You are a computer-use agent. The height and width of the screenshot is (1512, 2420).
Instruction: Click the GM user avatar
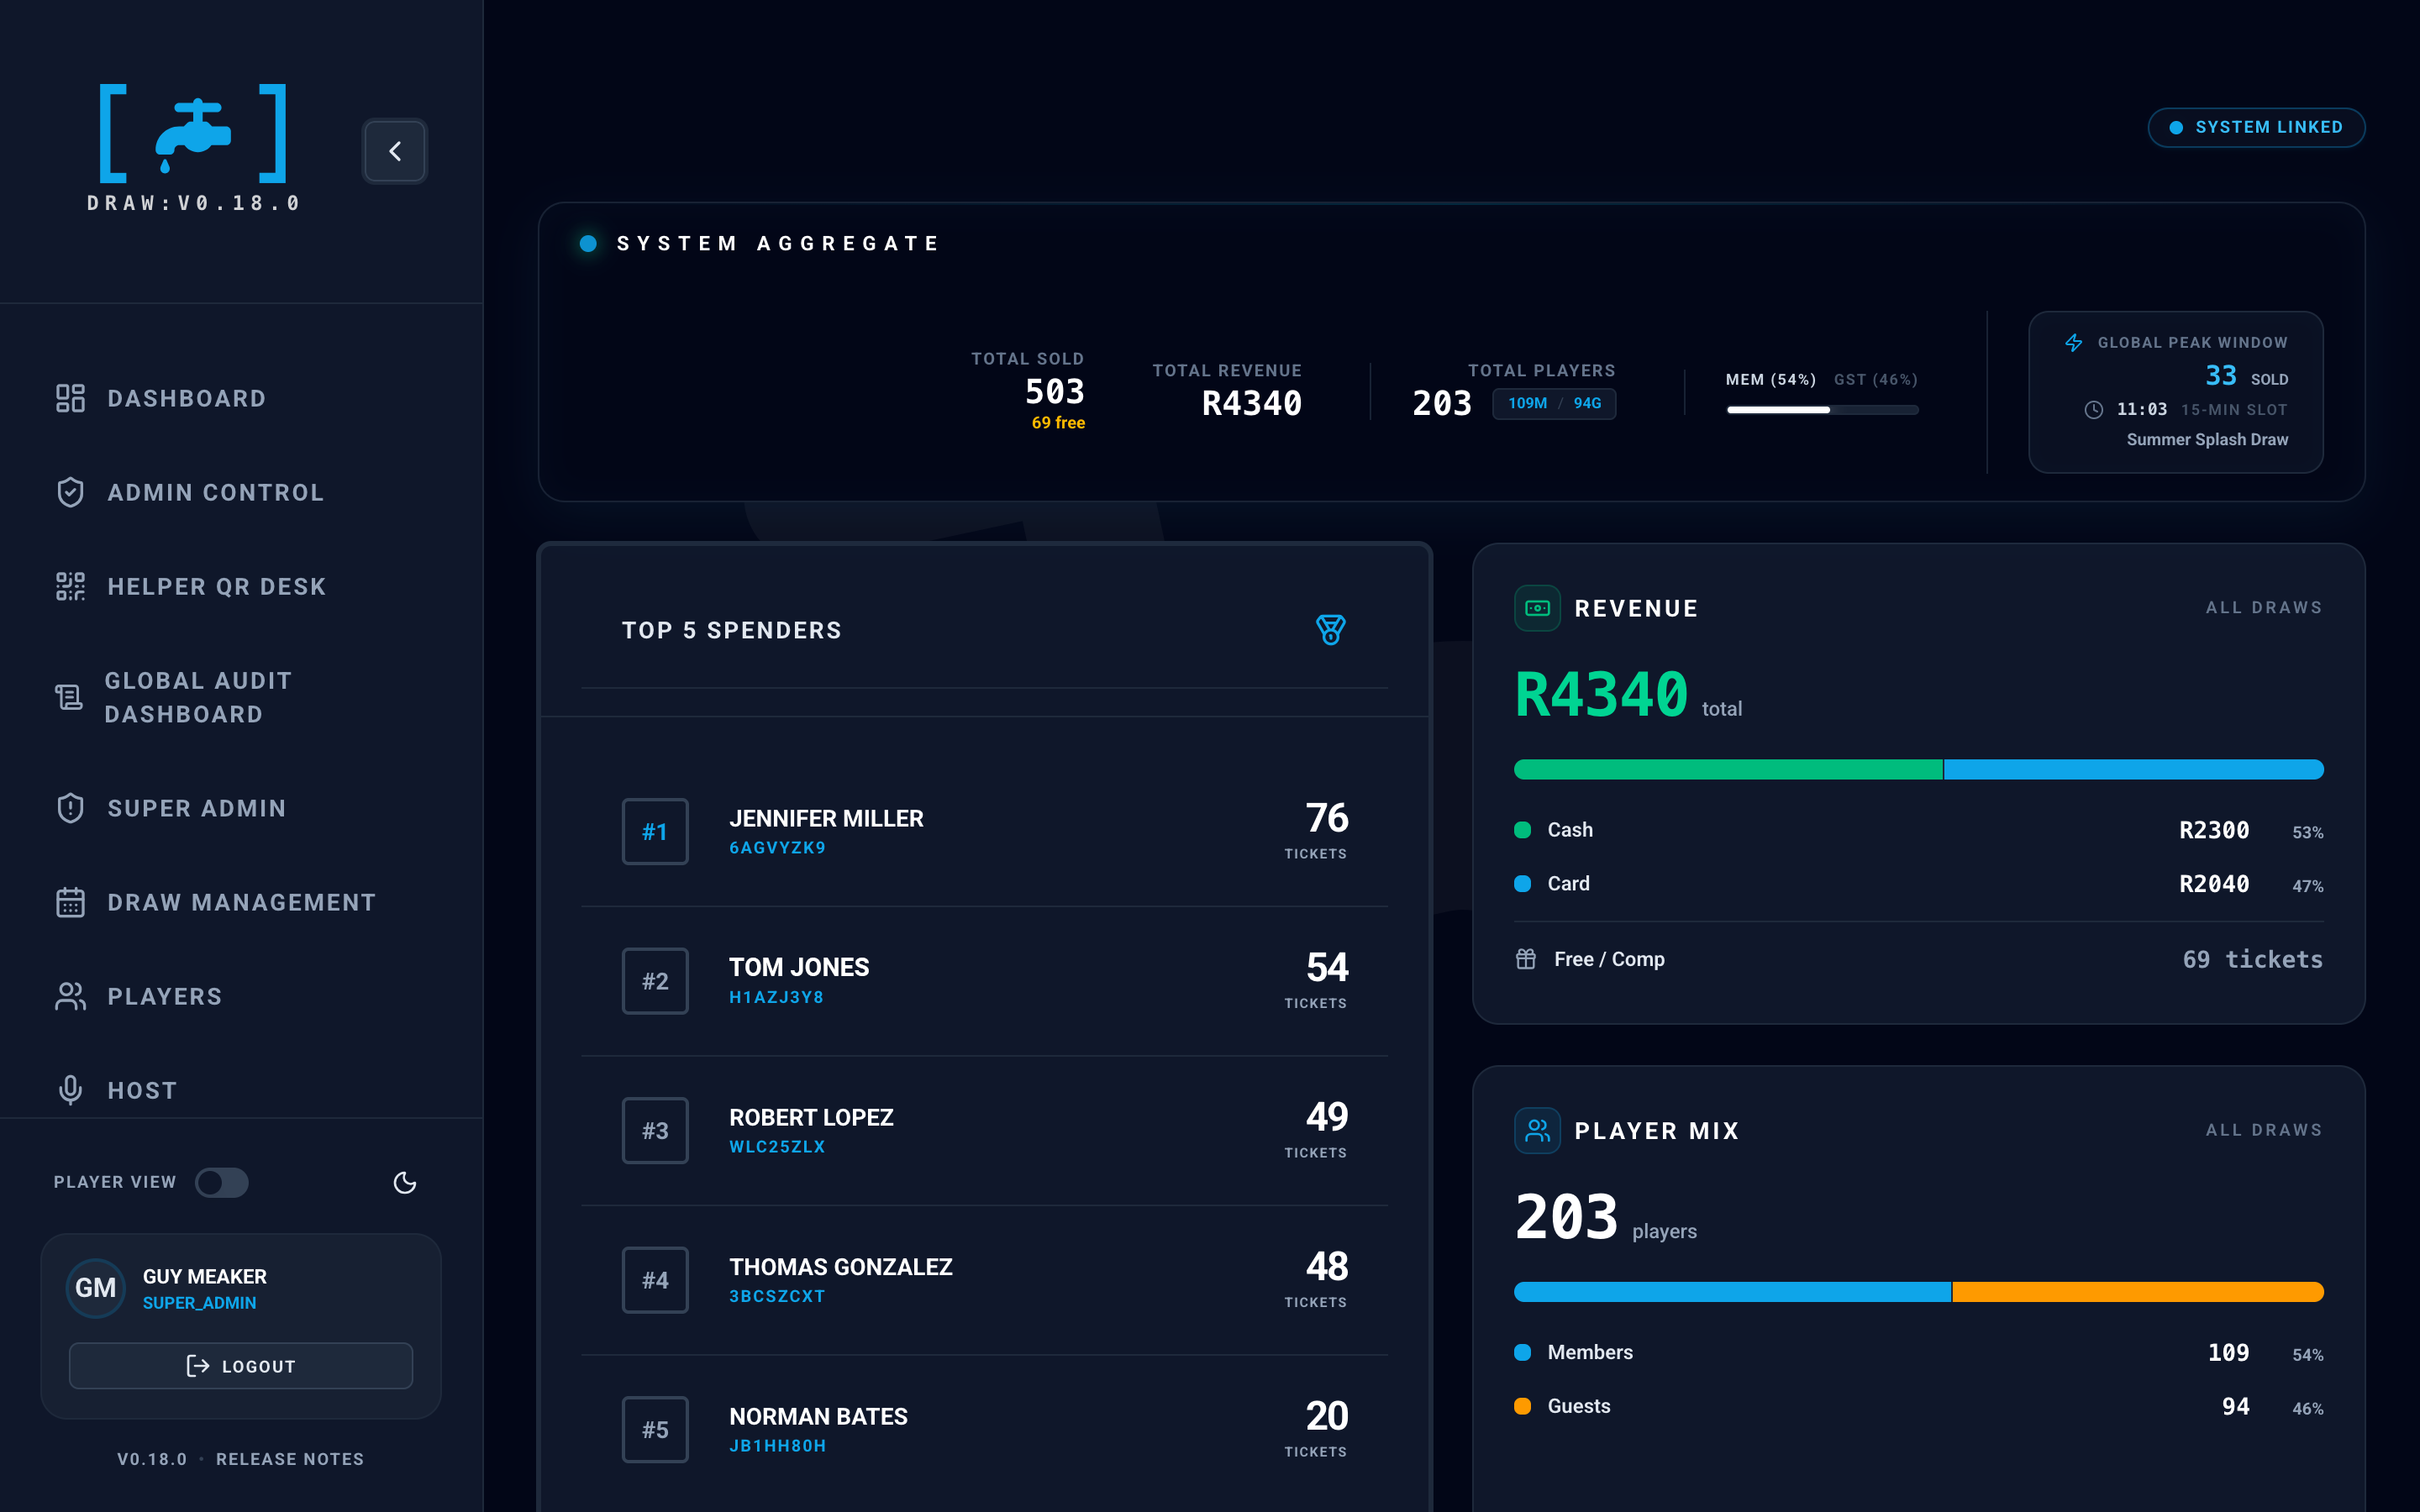click(96, 1288)
